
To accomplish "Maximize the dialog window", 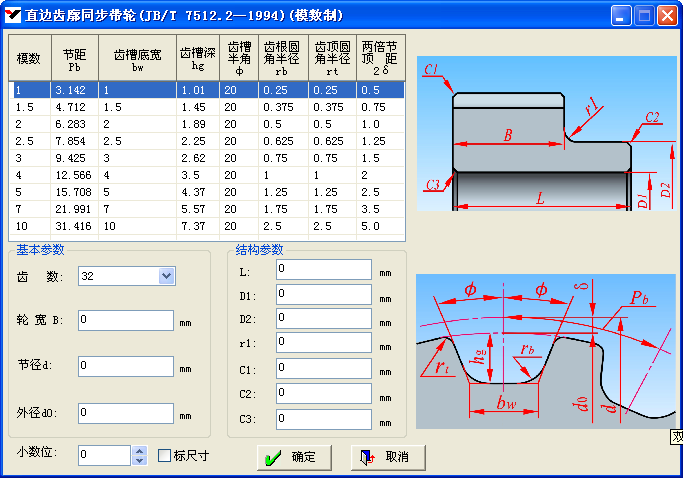I will [x=645, y=16].
